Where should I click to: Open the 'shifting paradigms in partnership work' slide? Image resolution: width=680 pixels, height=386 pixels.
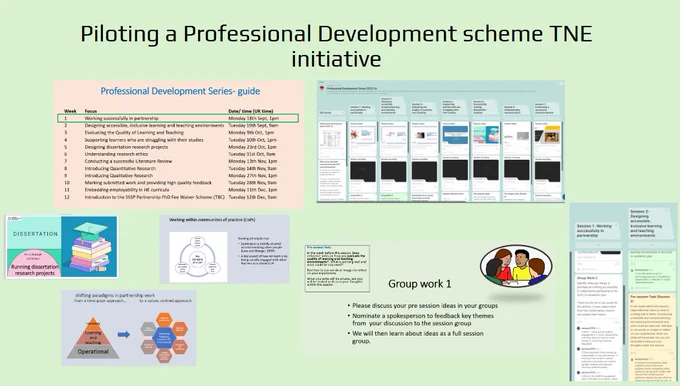[x=129, y=328]
